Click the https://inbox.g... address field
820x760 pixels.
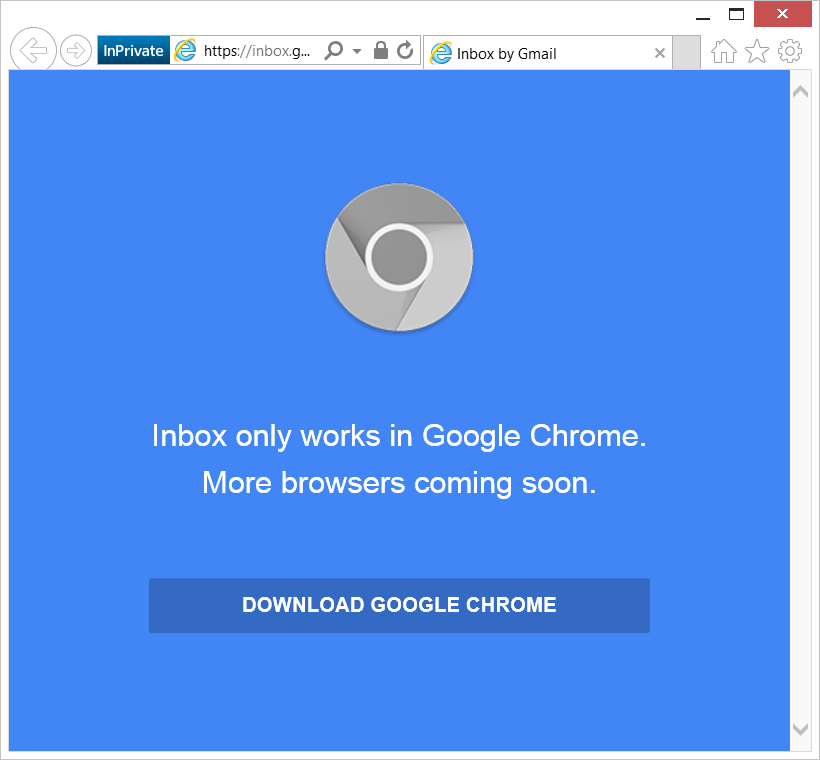[257, 51]
